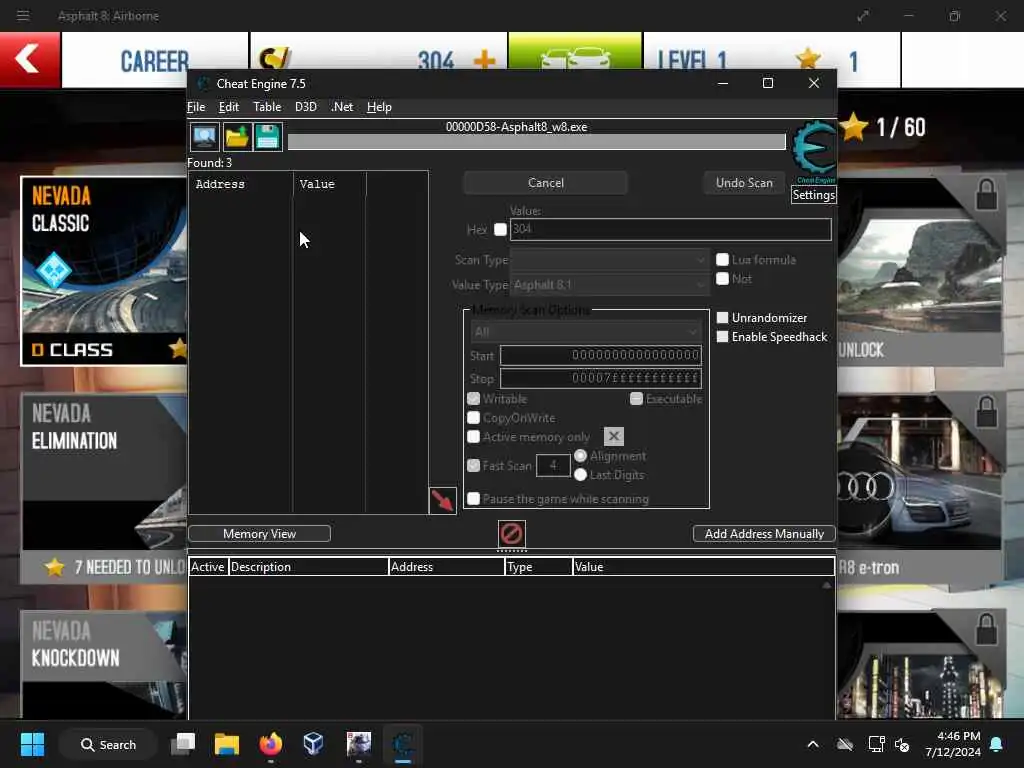Open Cheat Engine Settings
The image size is (1024, 768).
click(814, 195)
